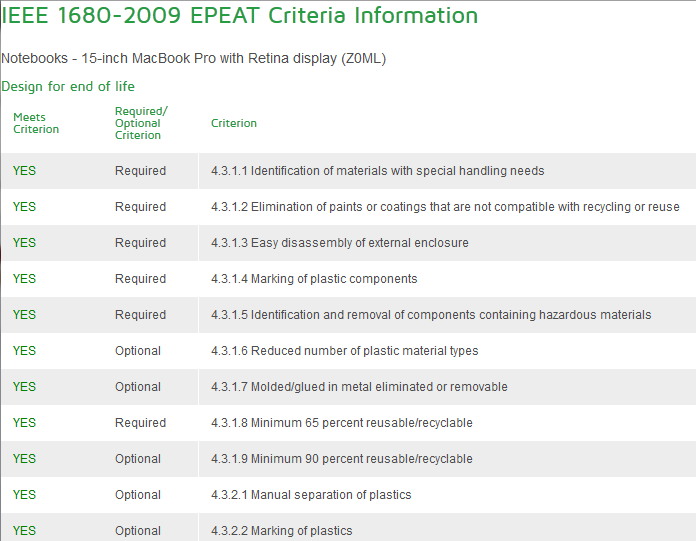
Task: Click the Required/Optional Criterion column header
Action: tap(141, 123)
